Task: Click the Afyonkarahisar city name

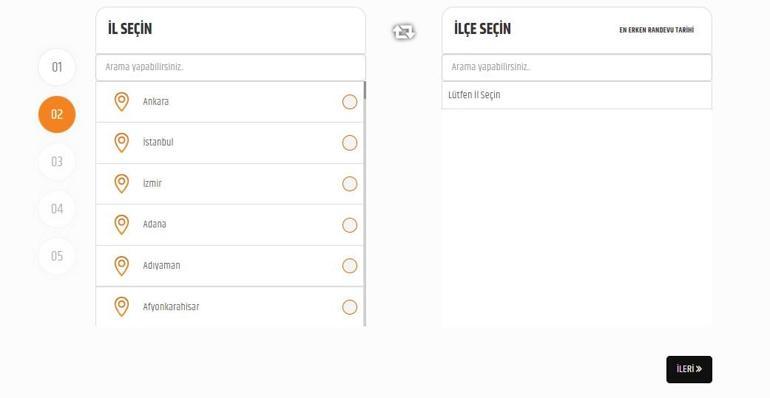Action: tap(171, 307)
